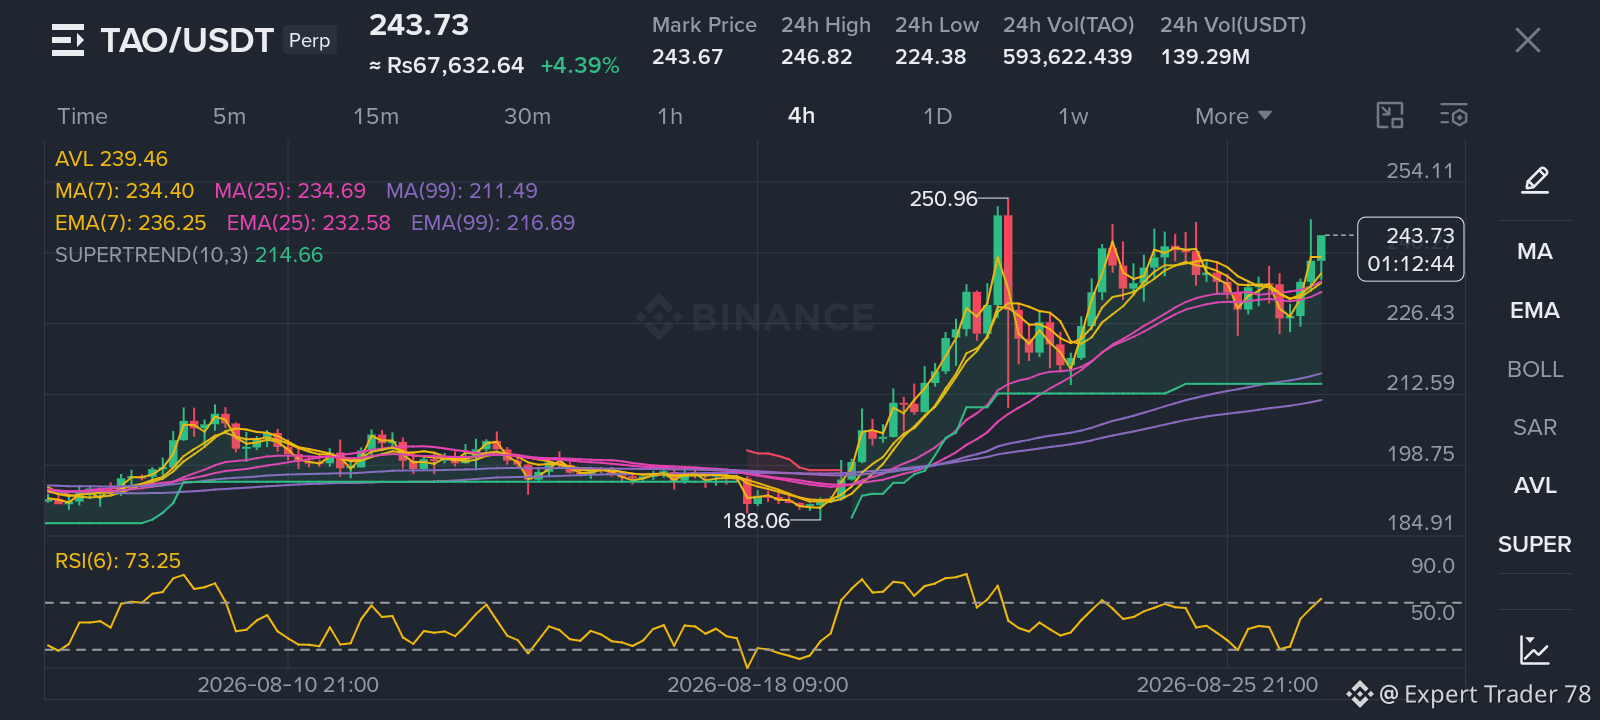
Task: Click the Mark Price value 243.67
Action: [687, 57]
